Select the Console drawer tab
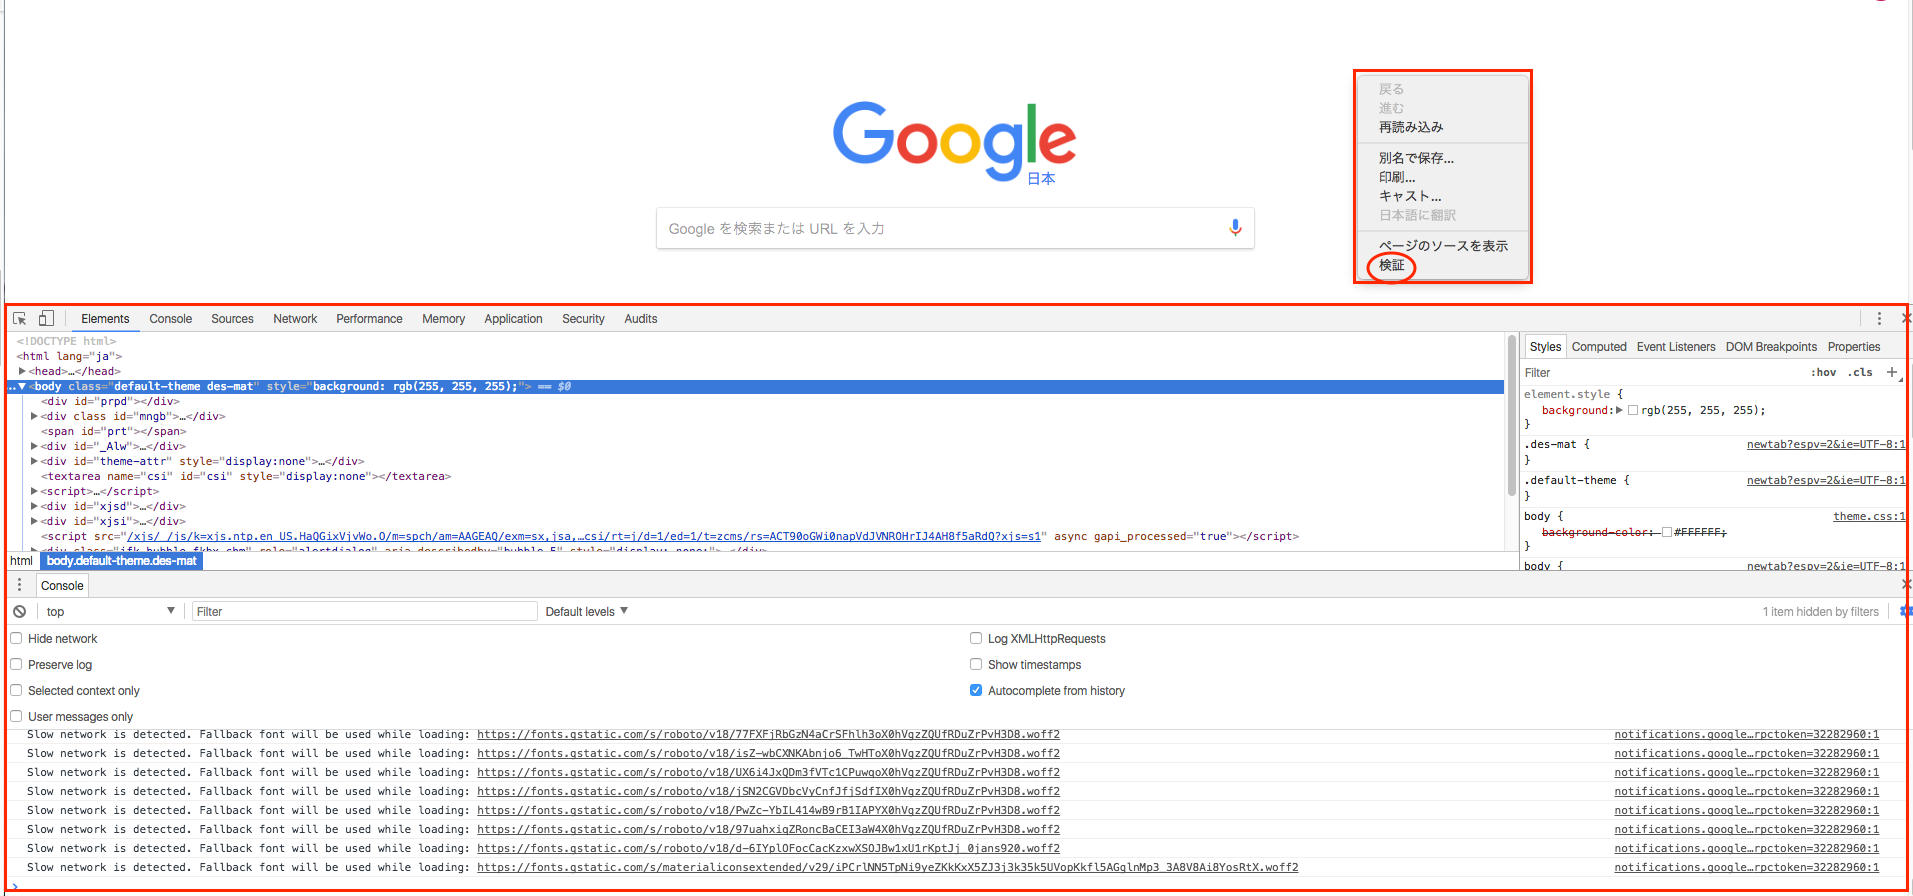 click(x=62, y=586)
